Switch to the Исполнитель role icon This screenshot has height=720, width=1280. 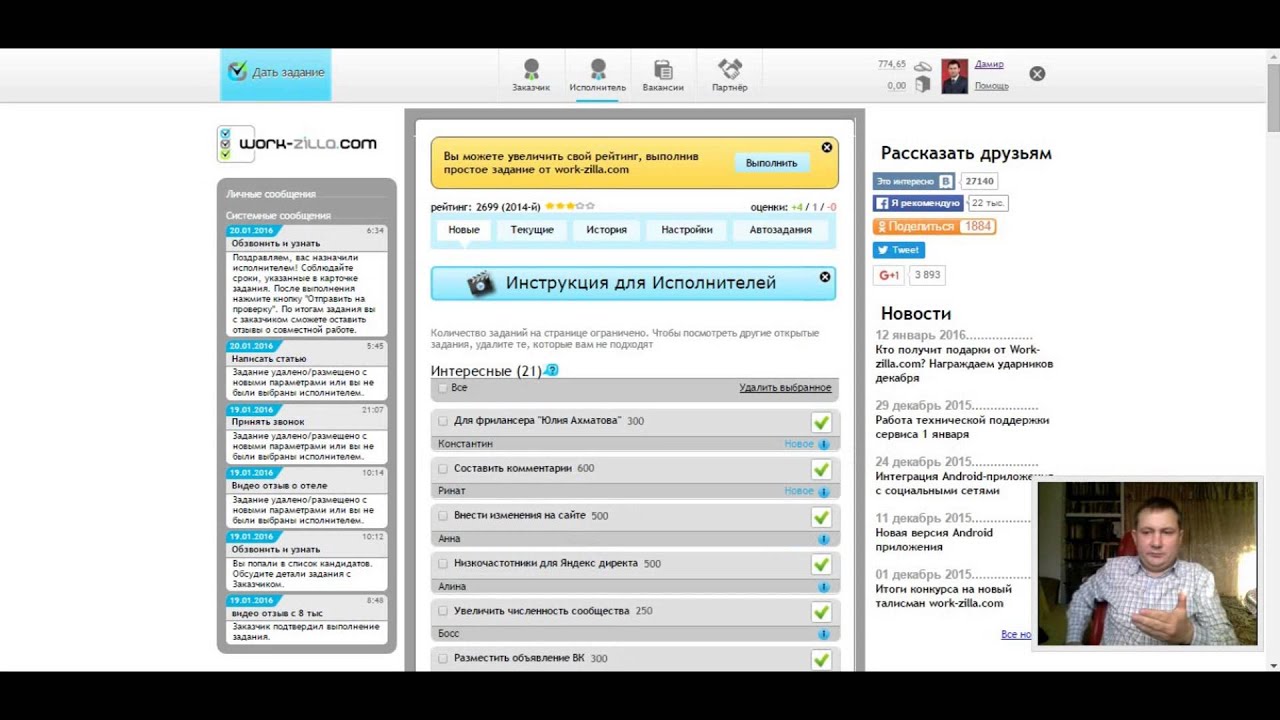point(598,75)
